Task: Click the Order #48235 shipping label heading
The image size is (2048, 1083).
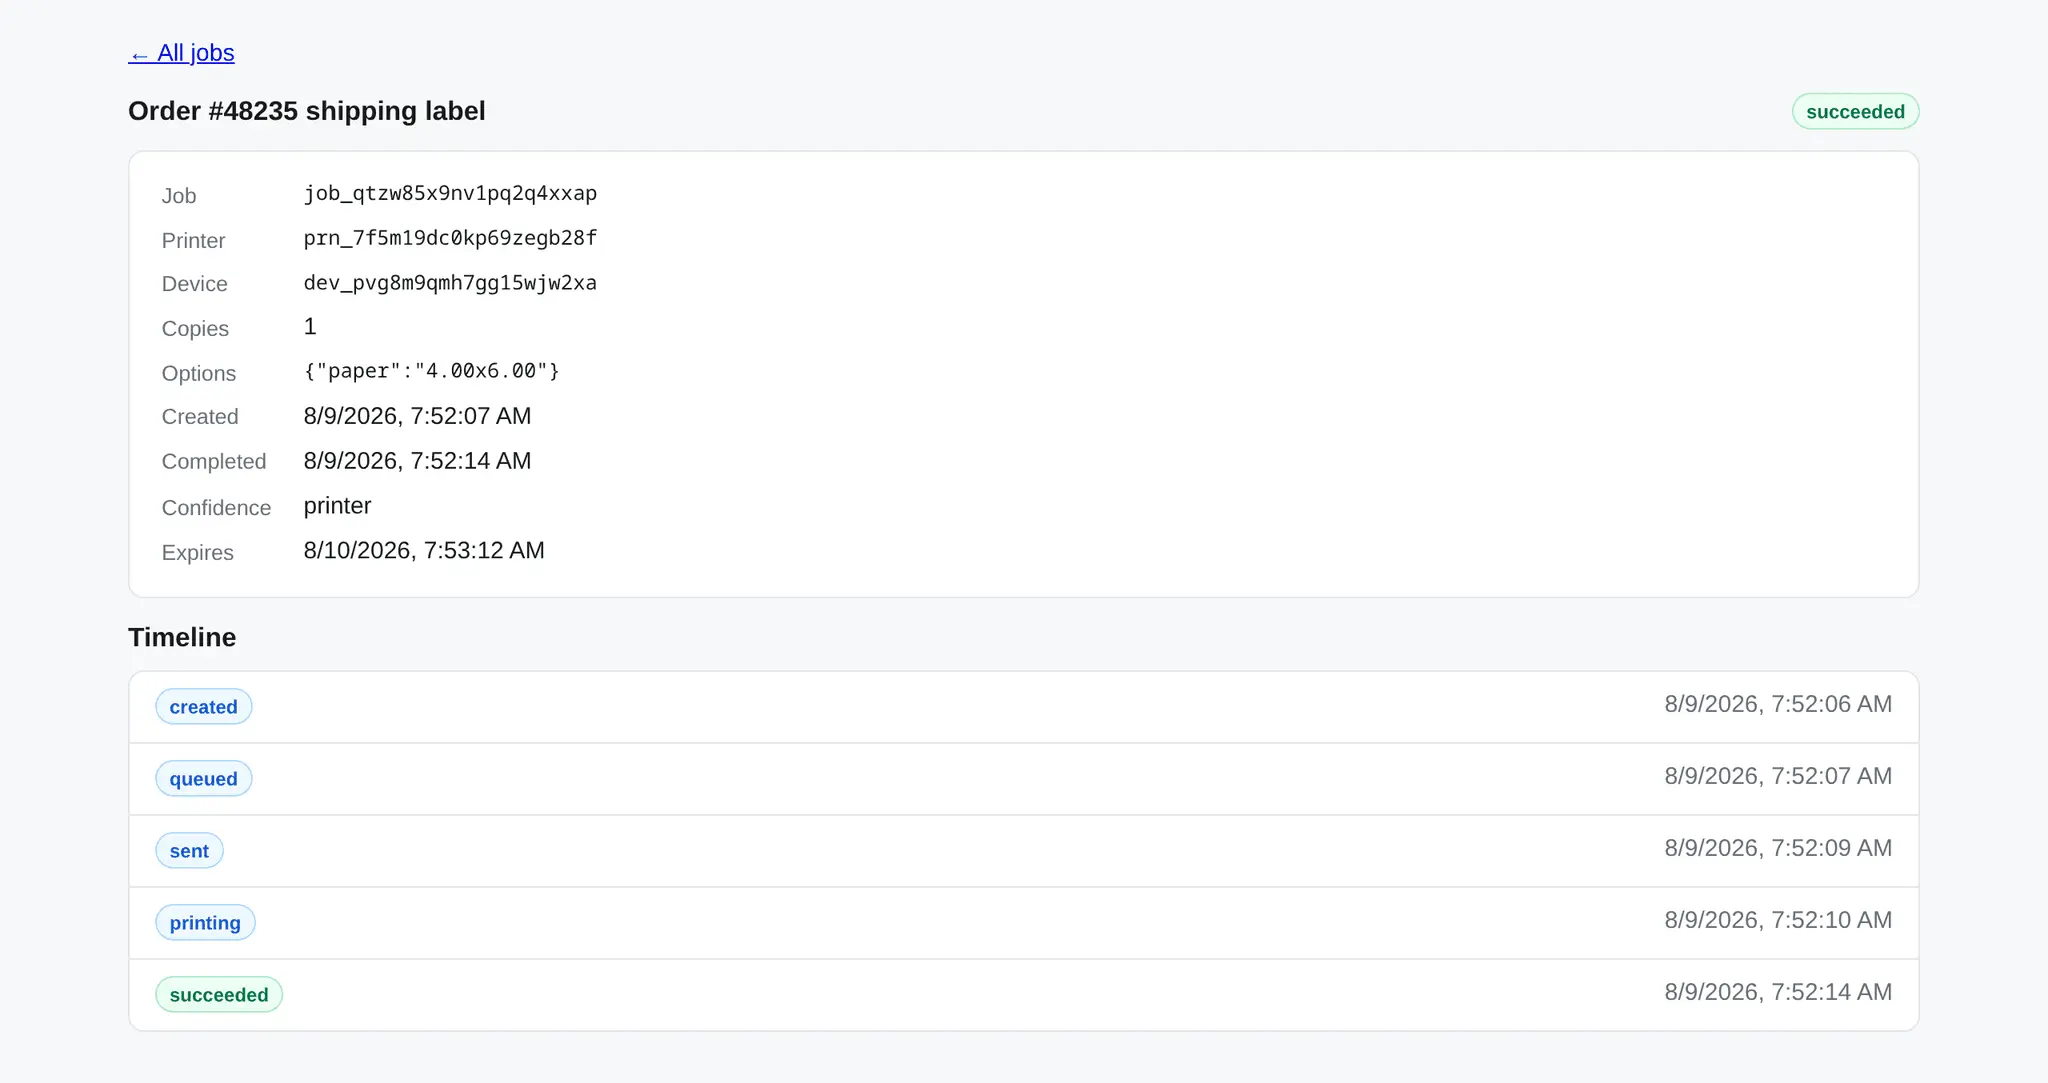Action: (307, 111)
